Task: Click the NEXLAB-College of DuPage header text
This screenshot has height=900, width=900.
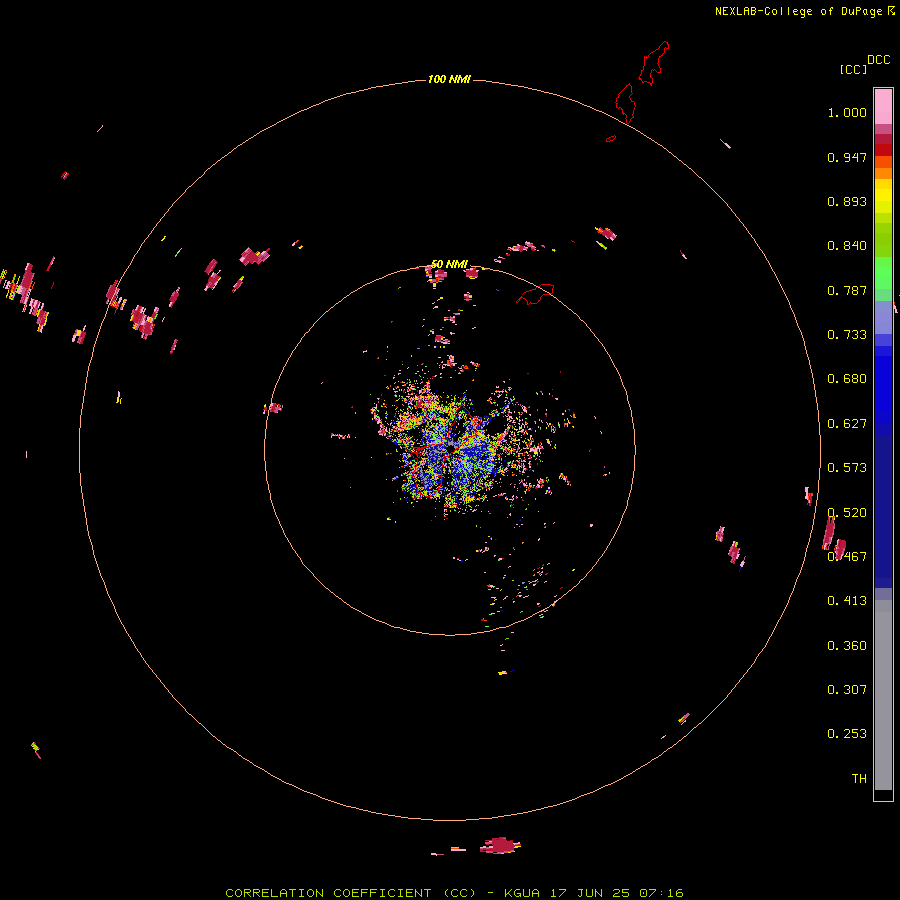Action: pos(804,11)
